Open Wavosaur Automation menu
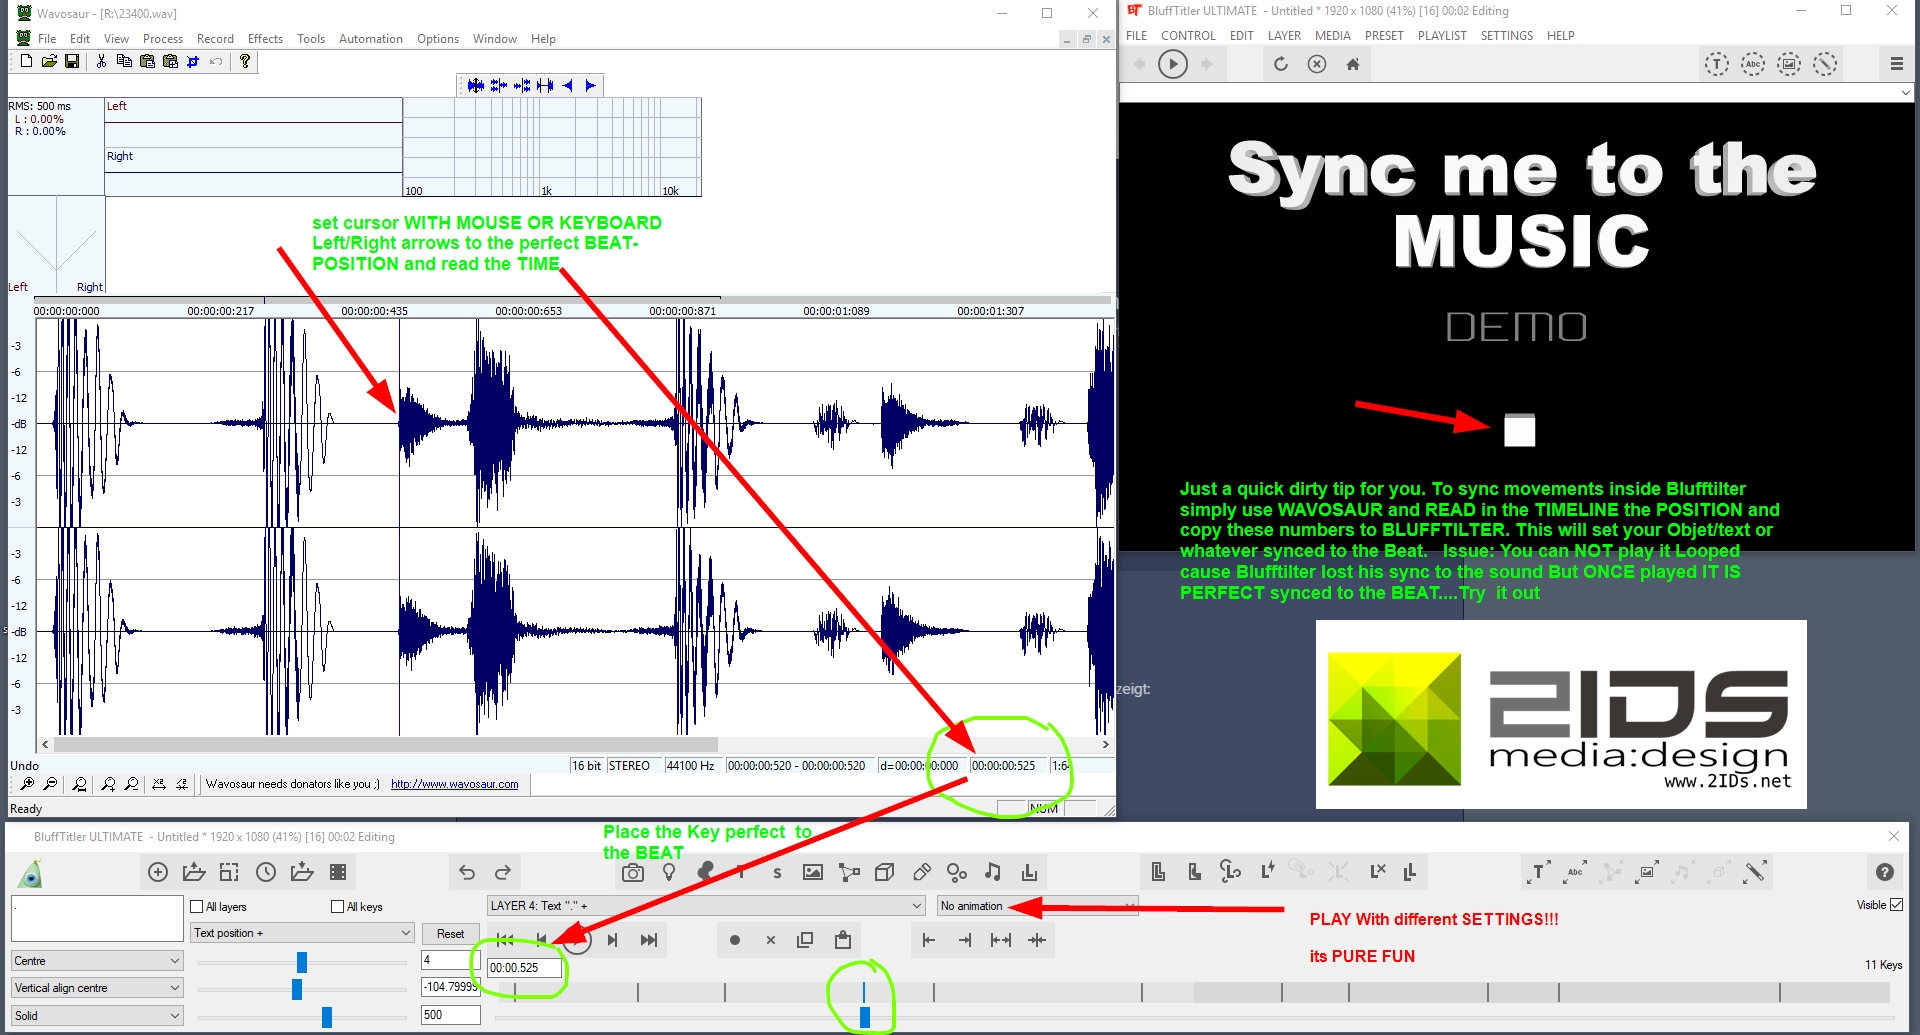1920x1035 pixels. pyautogui.click(x=371, y=39)
